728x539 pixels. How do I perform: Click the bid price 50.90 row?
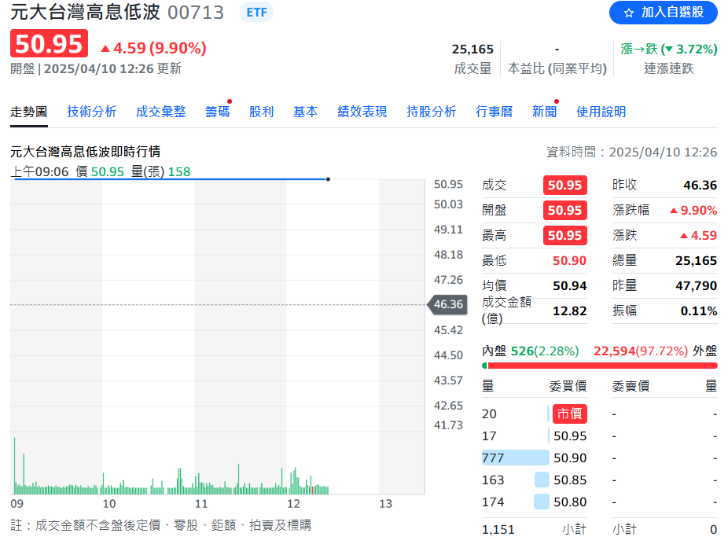click(x=534, y=458)
